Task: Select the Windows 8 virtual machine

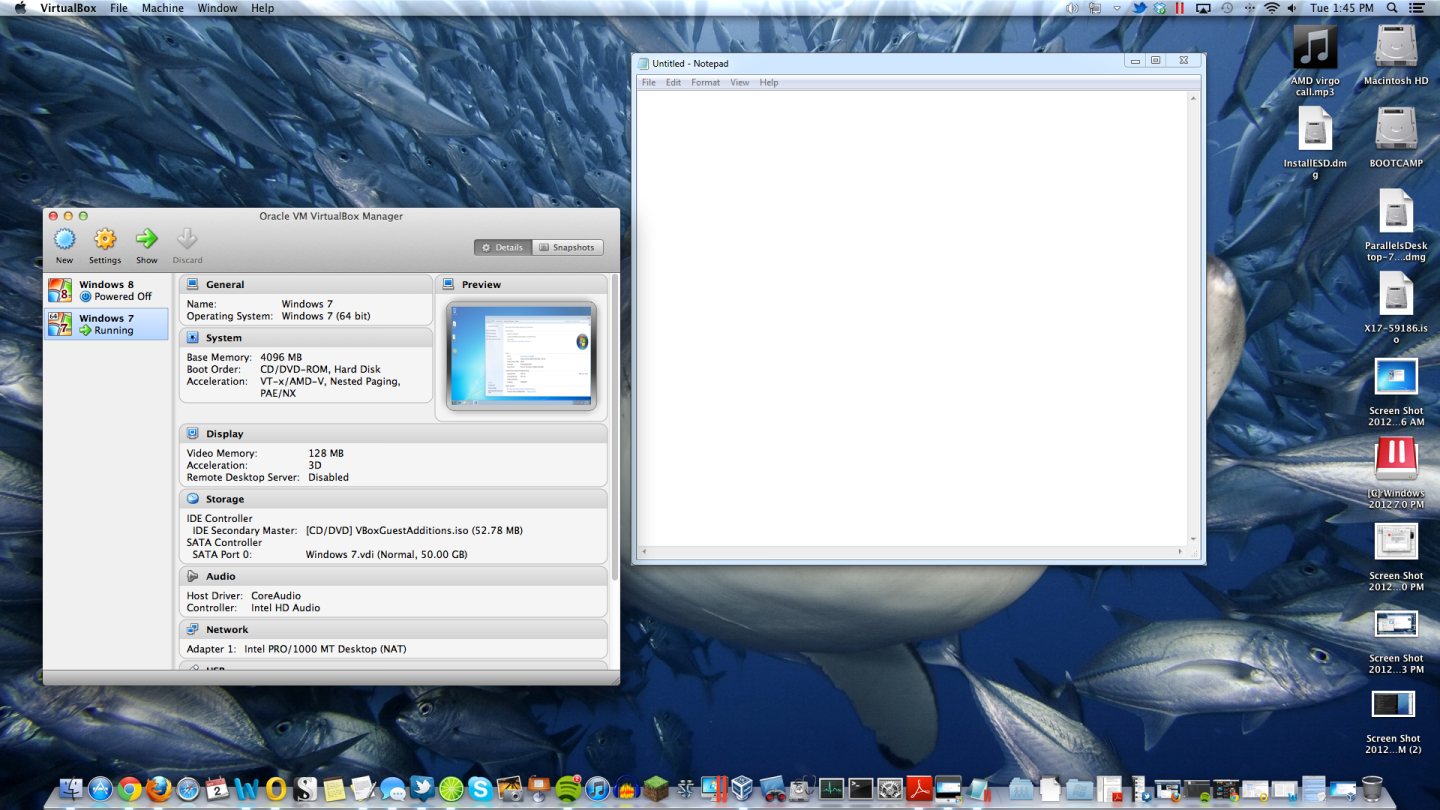Action: 105,289
